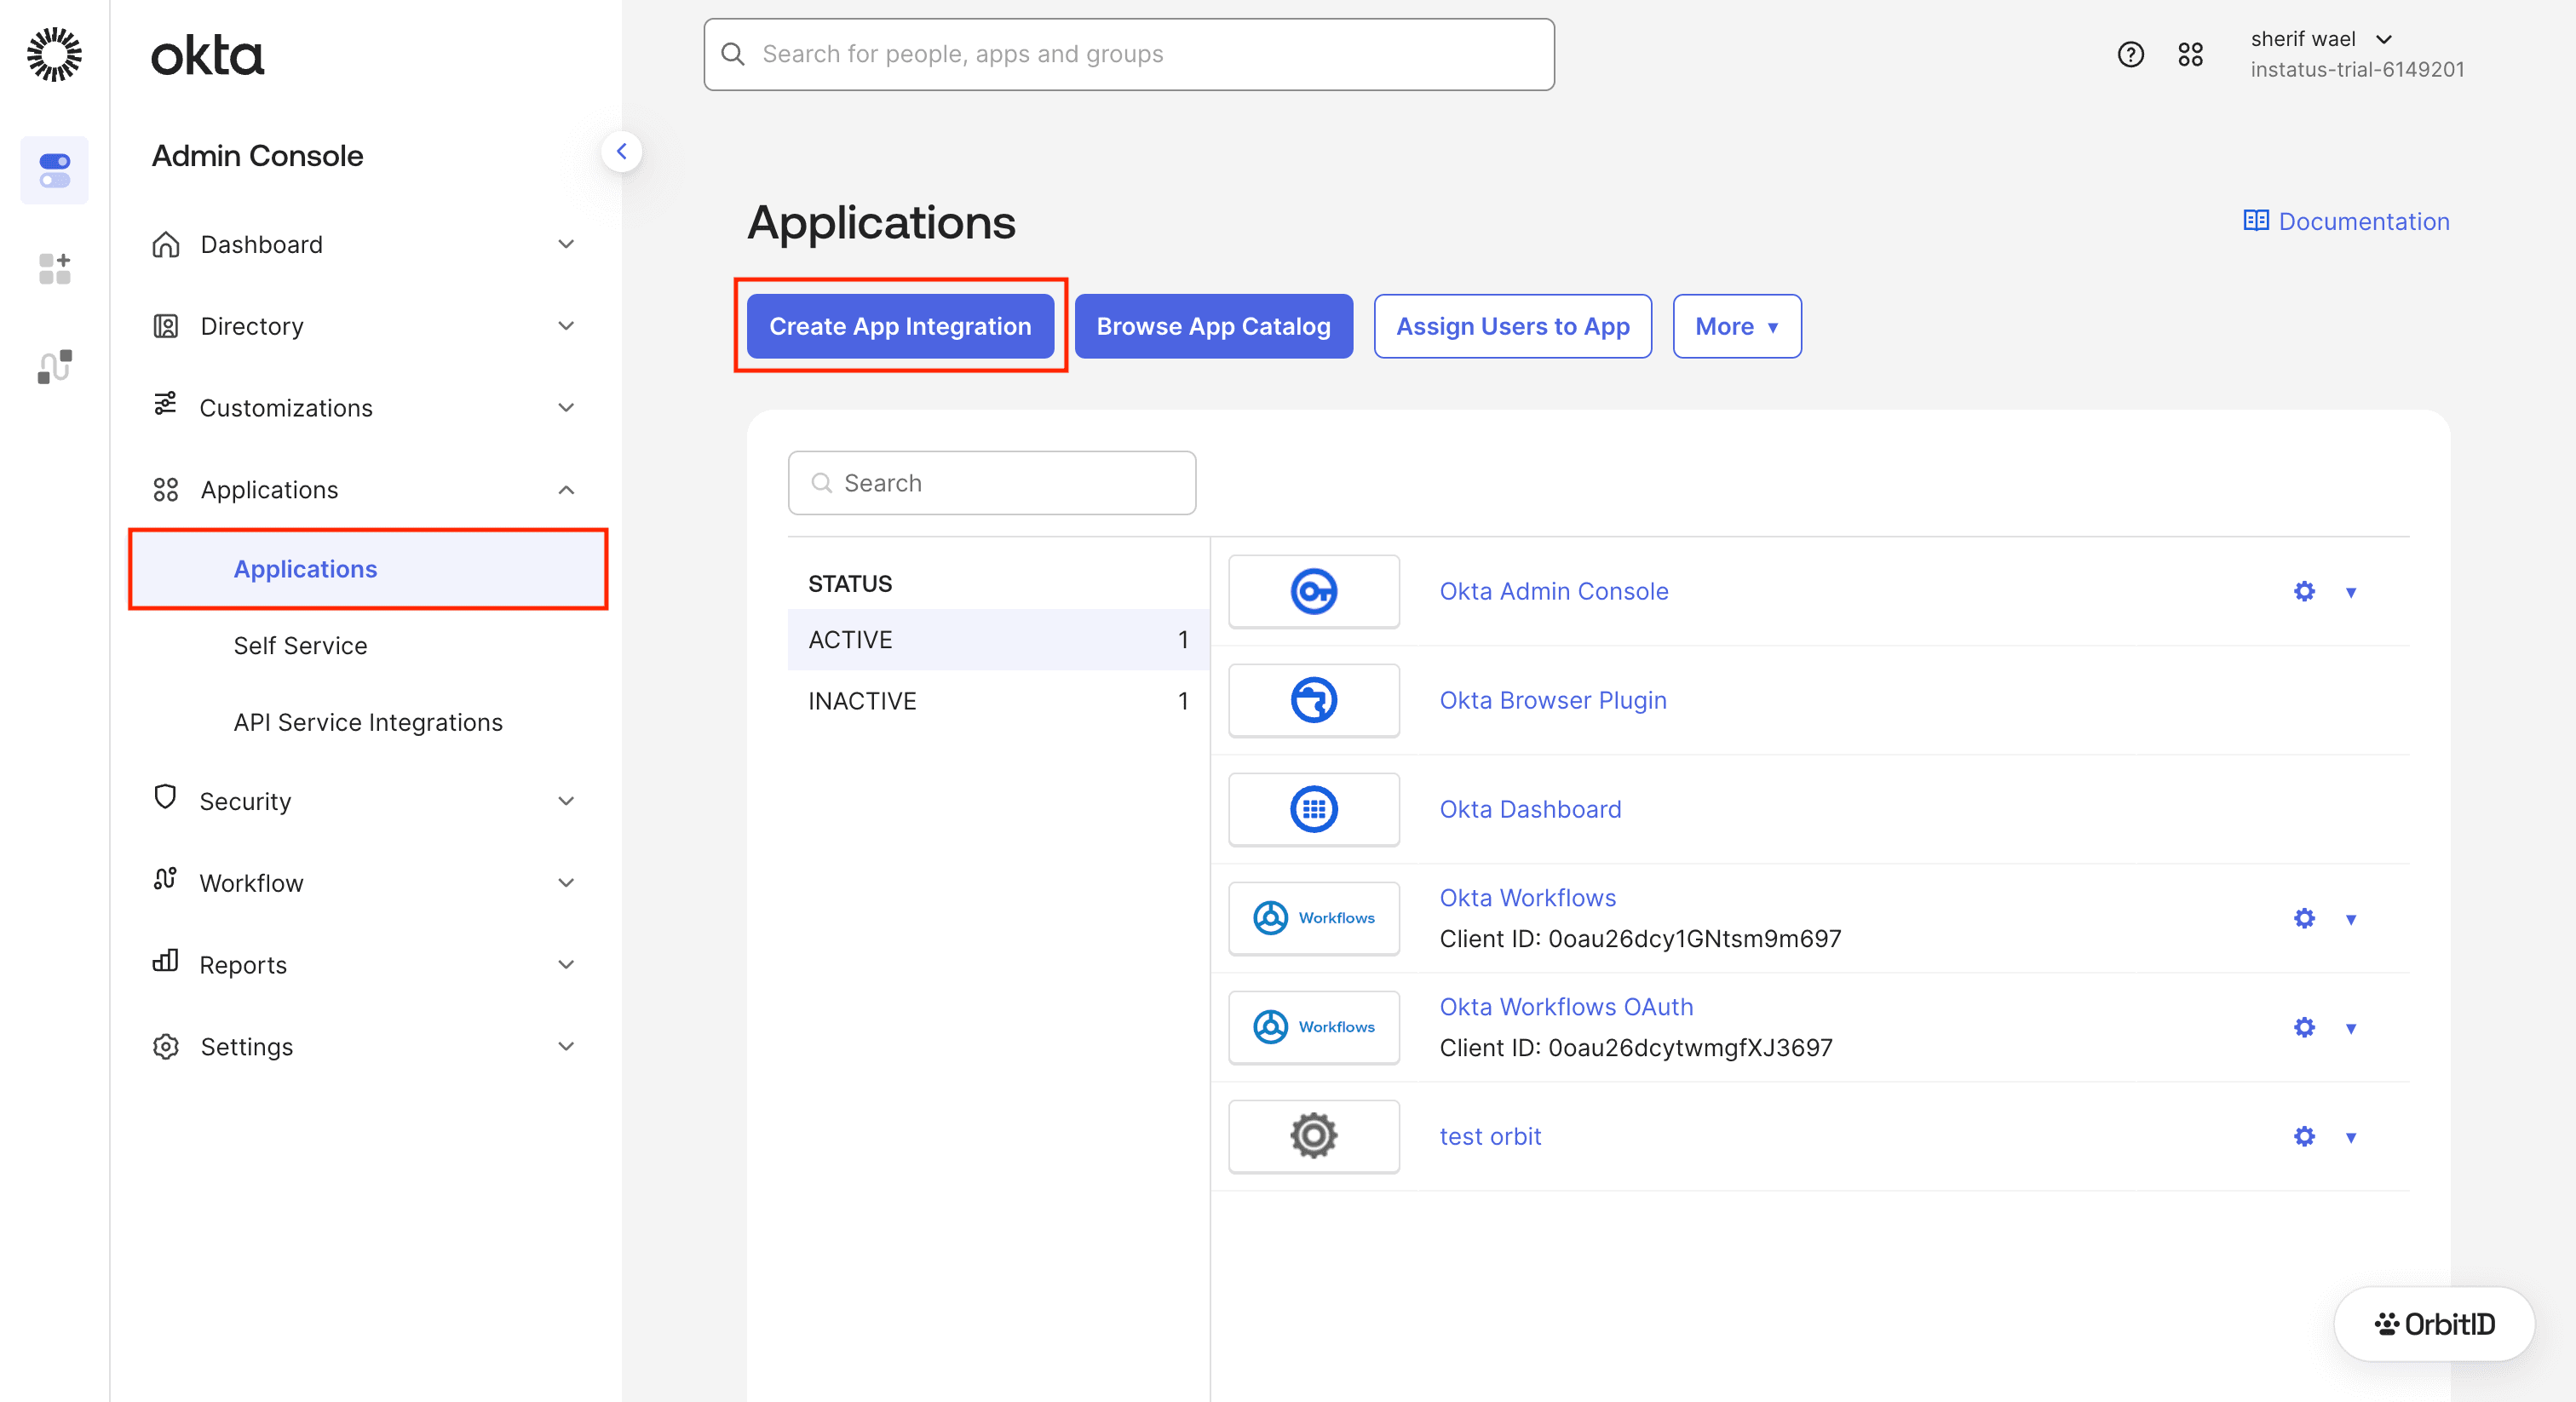
Task: Open the apps grid icon near the username
Action: [x=2190, y=54]
